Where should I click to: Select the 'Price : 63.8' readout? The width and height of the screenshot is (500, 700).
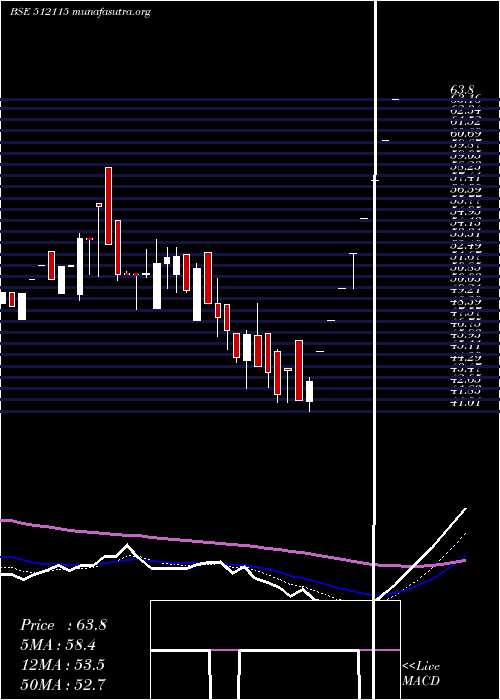[x=63, y=625]
